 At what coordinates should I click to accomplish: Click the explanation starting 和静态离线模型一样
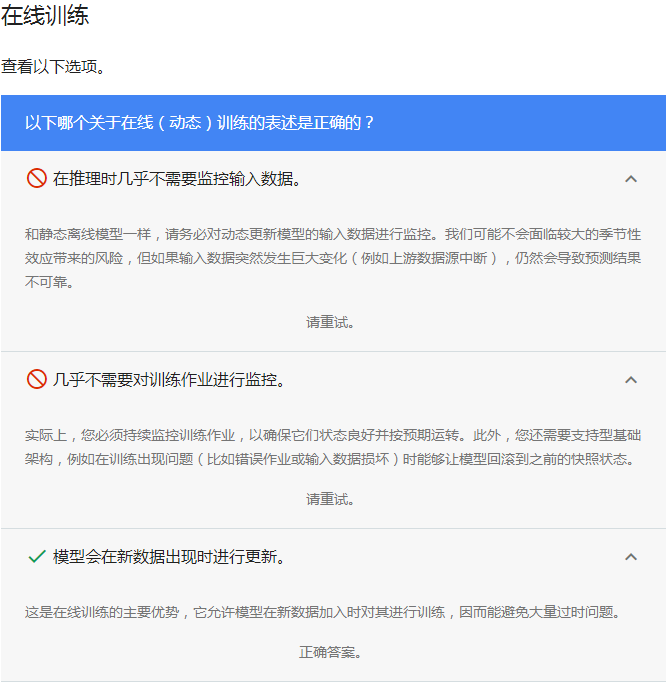(332, 258)
